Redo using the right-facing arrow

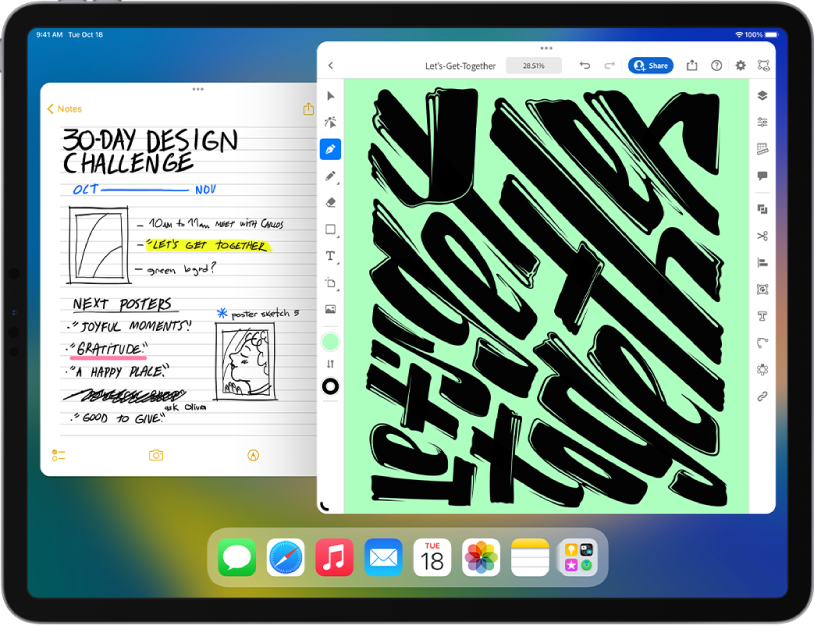click(x=610, y=65)
